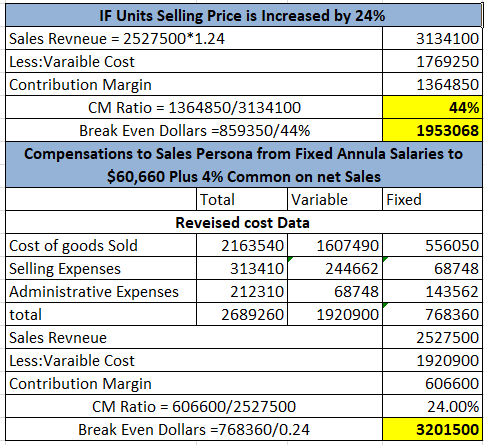
Task: Click 'Compensations to Sales Persona' header
Action: tap(244, 165)
